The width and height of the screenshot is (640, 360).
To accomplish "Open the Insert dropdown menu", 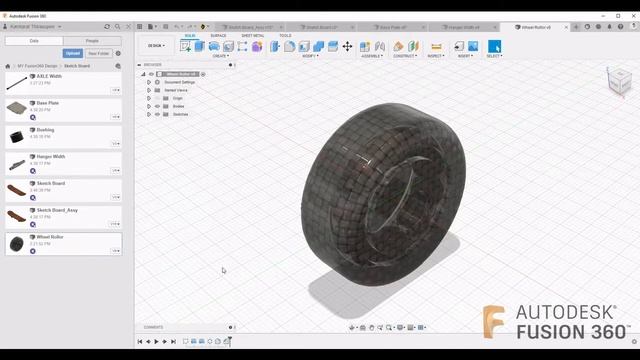I will pyautogui.click(x=465, y=56).
